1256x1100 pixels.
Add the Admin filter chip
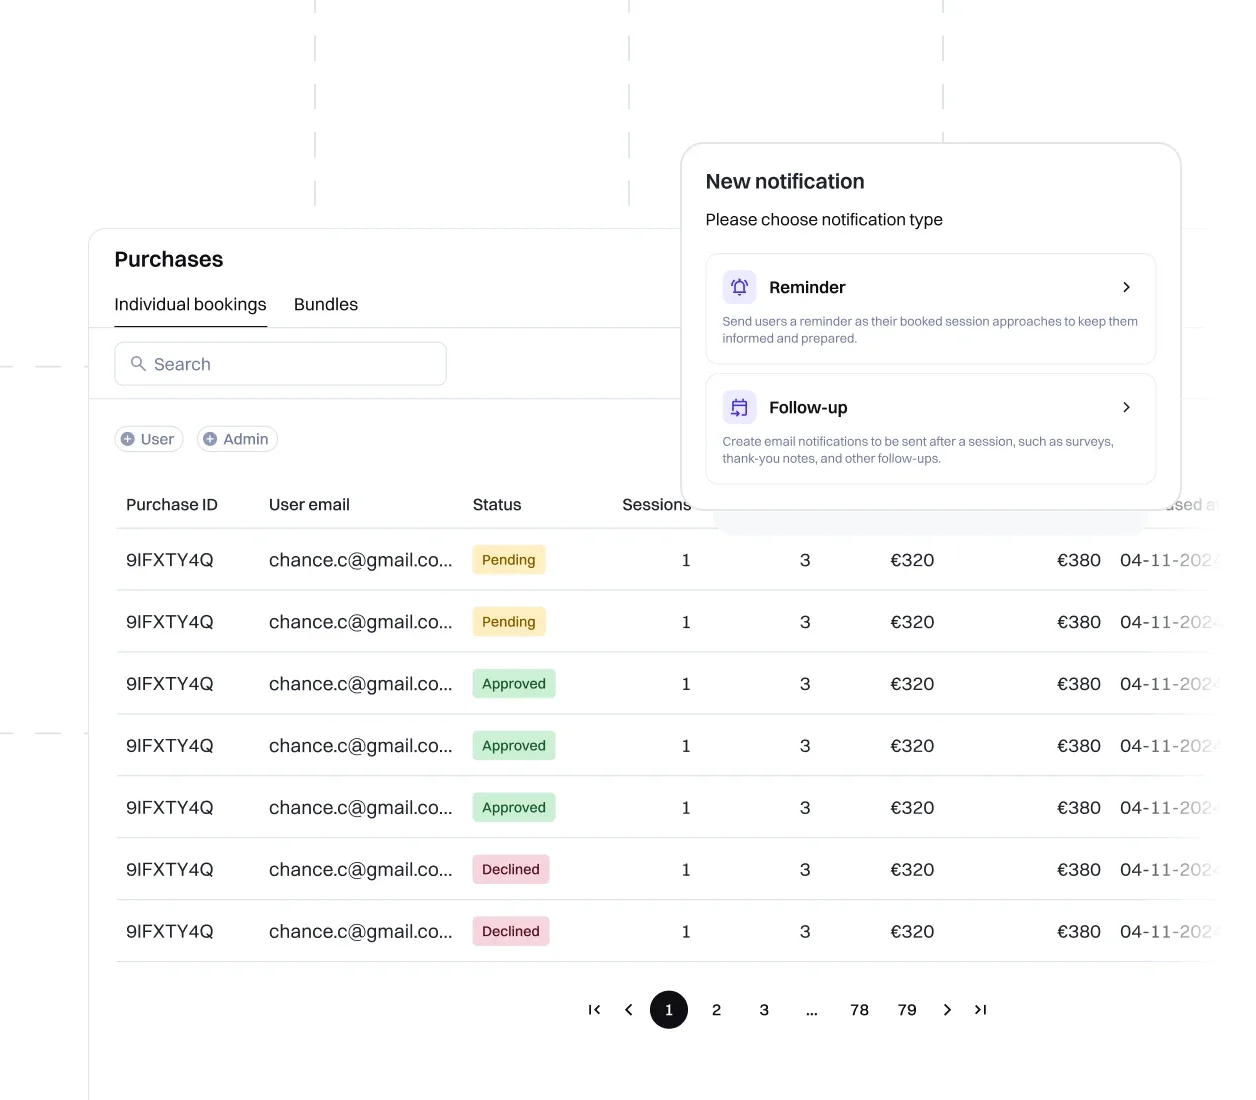click(237, 439)
